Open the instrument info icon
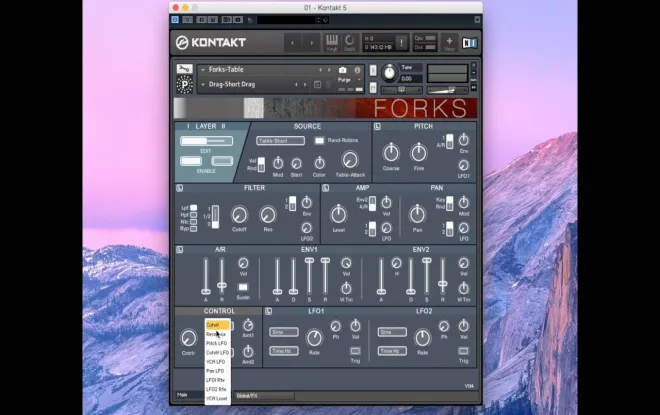Screen dimensions: 660x415 357,70
